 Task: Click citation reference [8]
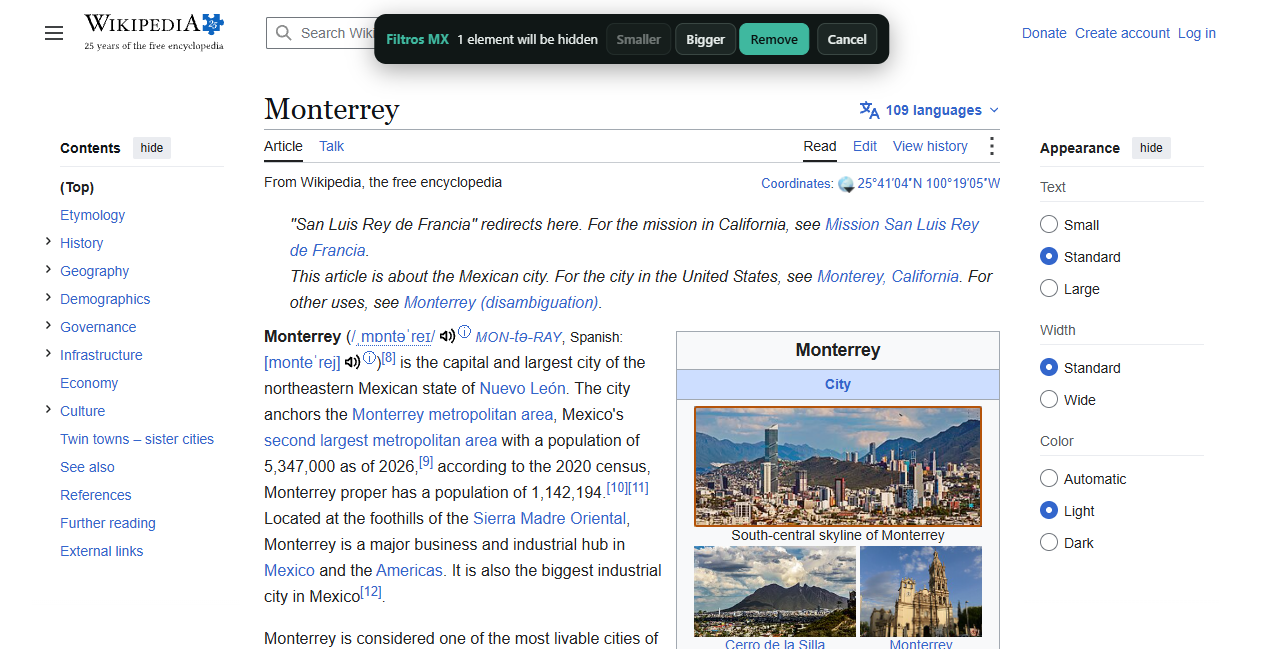(388, 357)
